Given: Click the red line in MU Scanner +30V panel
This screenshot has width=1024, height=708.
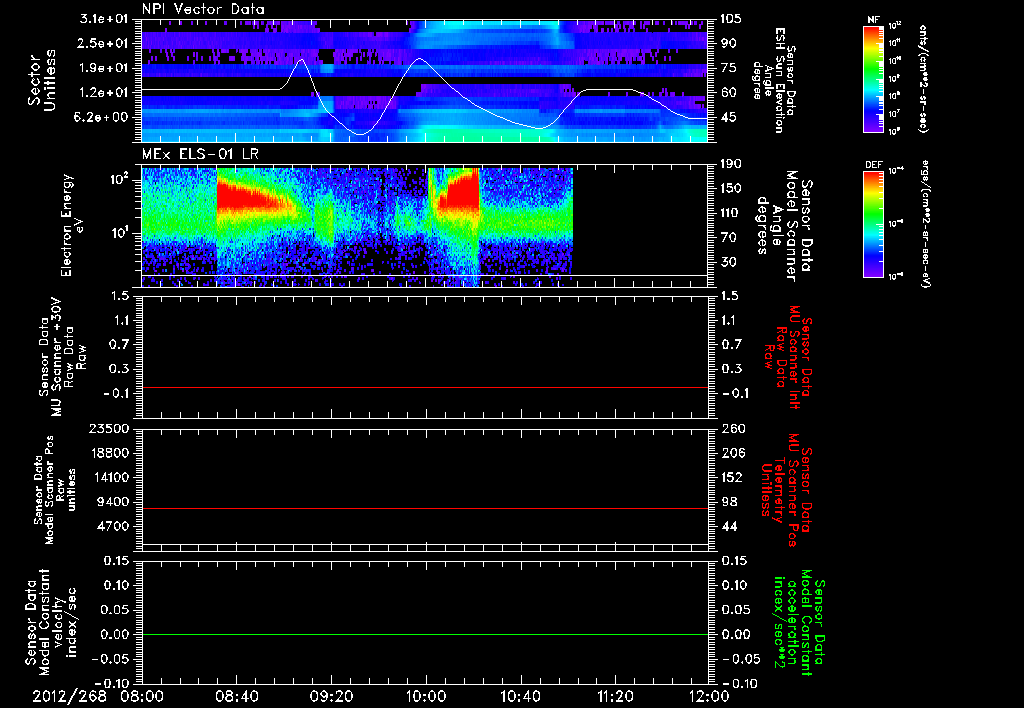Looking at the screenshot, I should click(425, 387).
